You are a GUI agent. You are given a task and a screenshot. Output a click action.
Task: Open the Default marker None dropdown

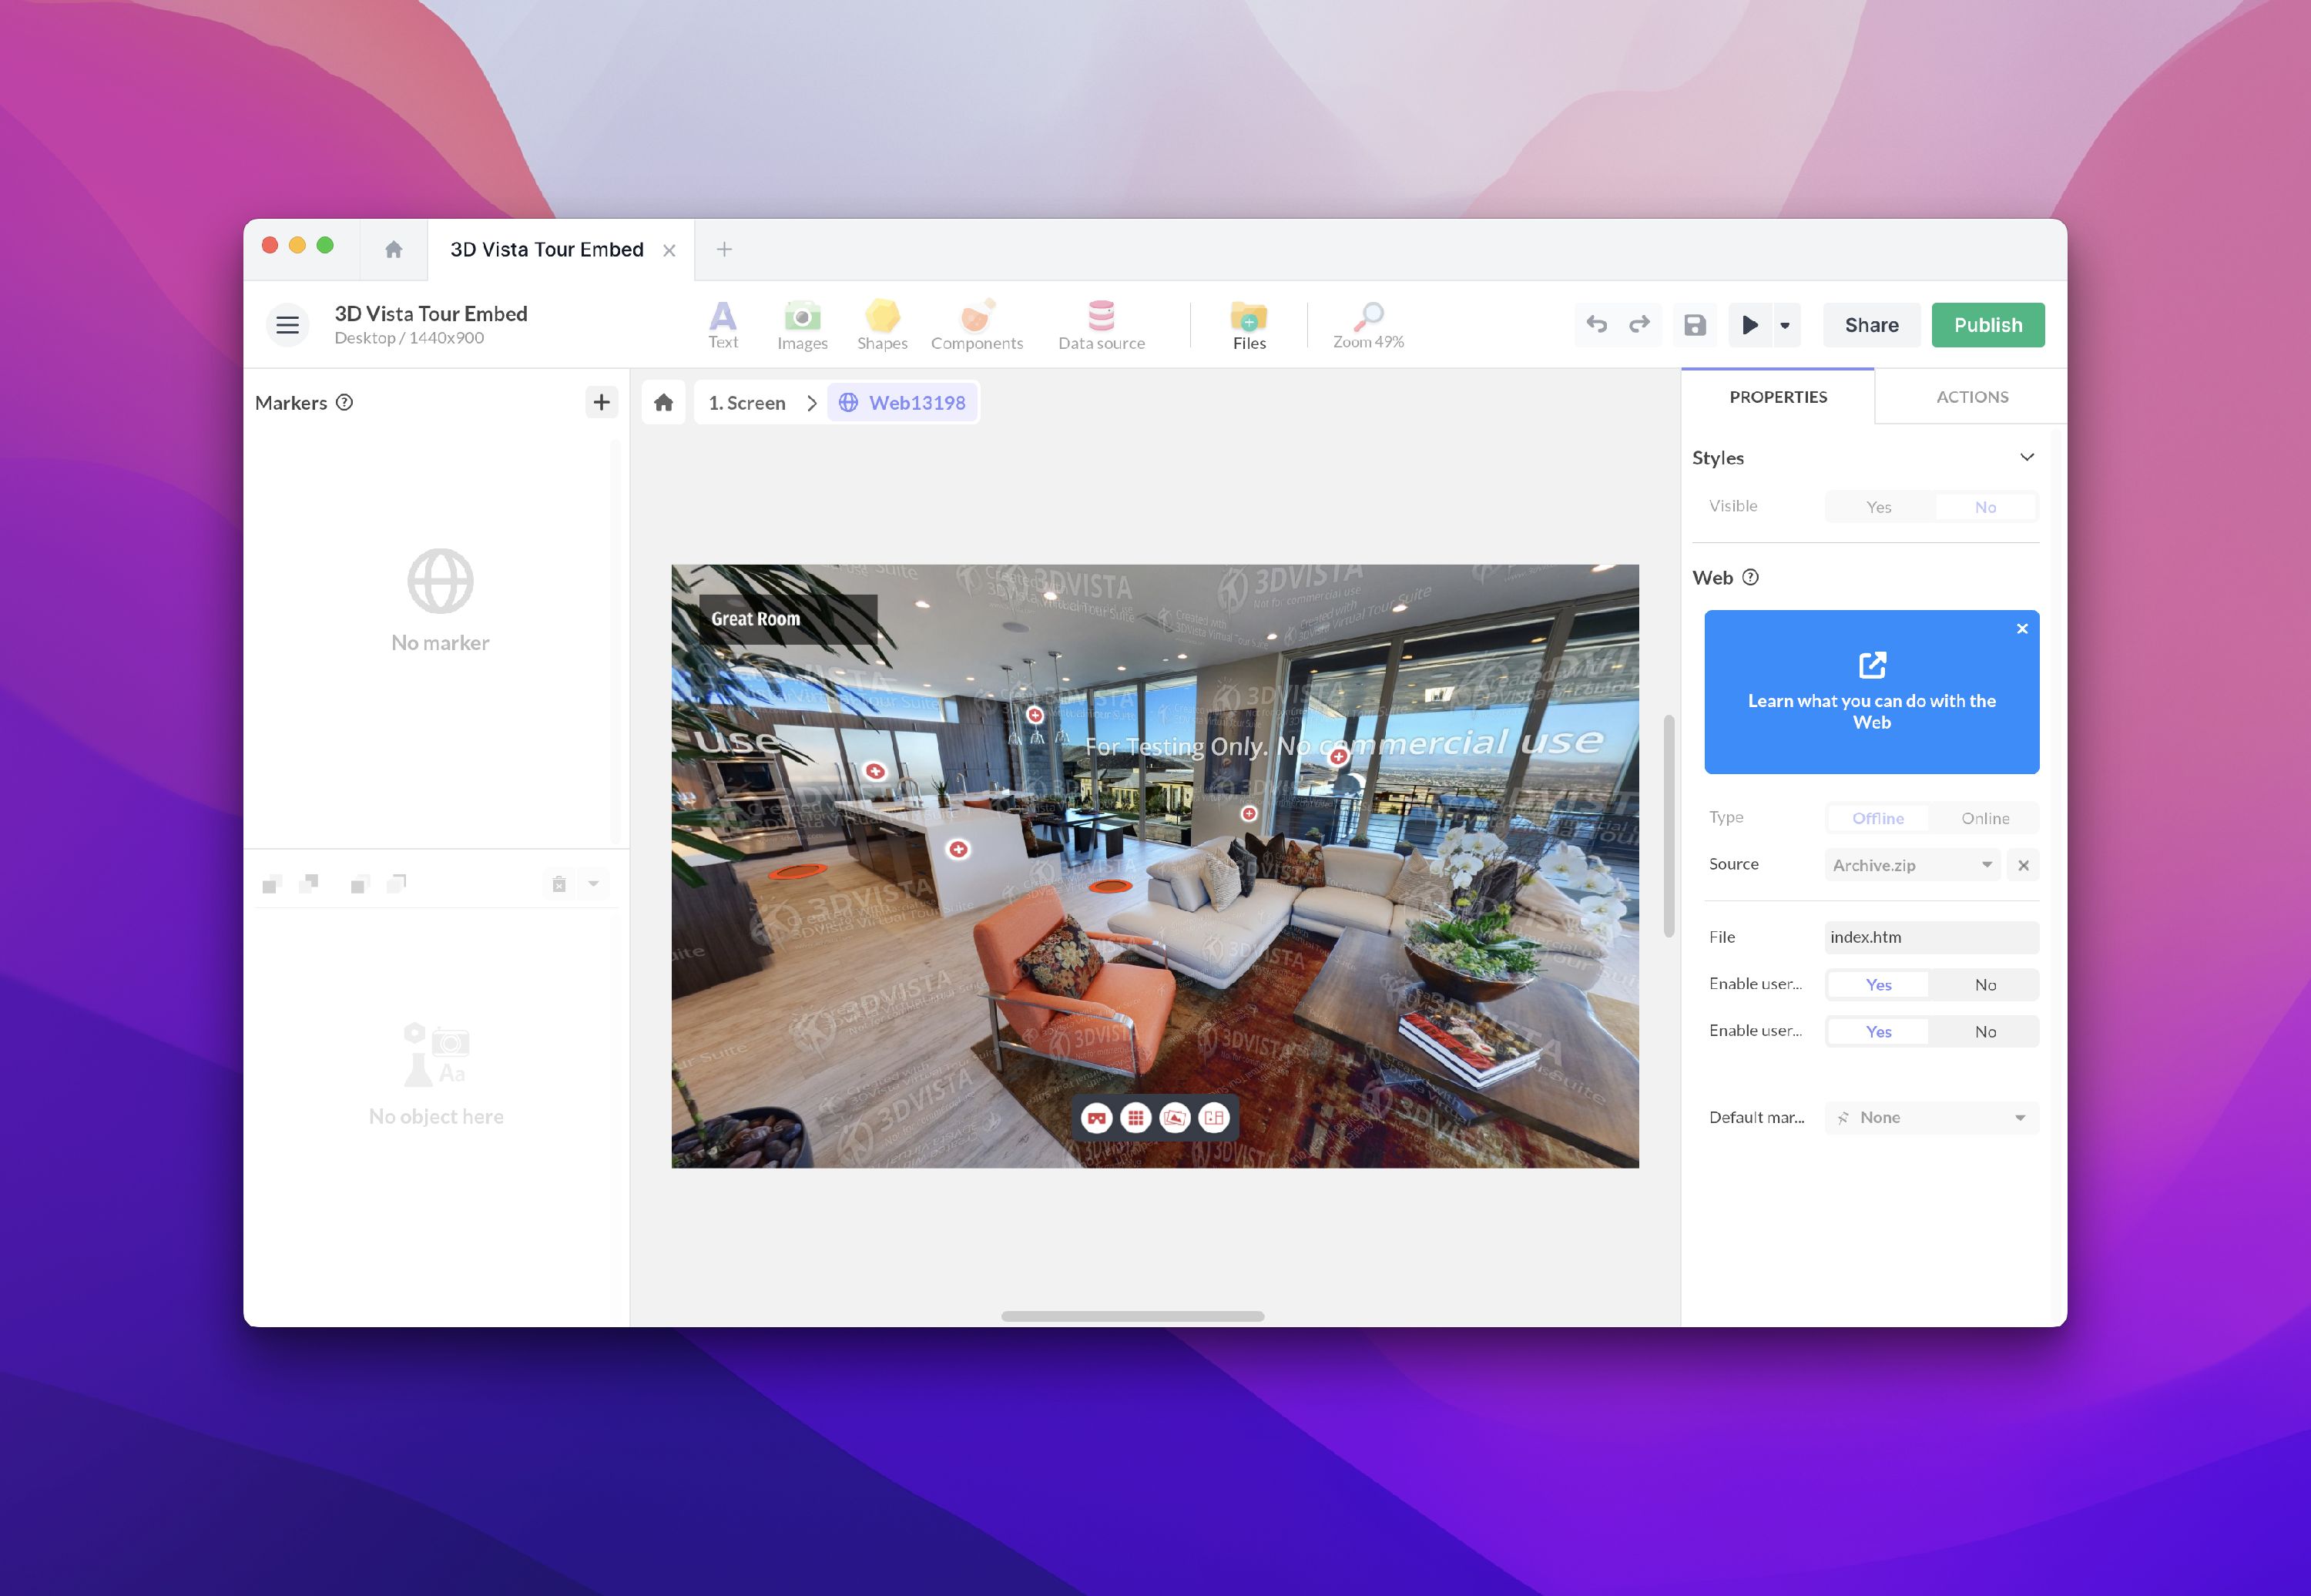[1931, 1117]
